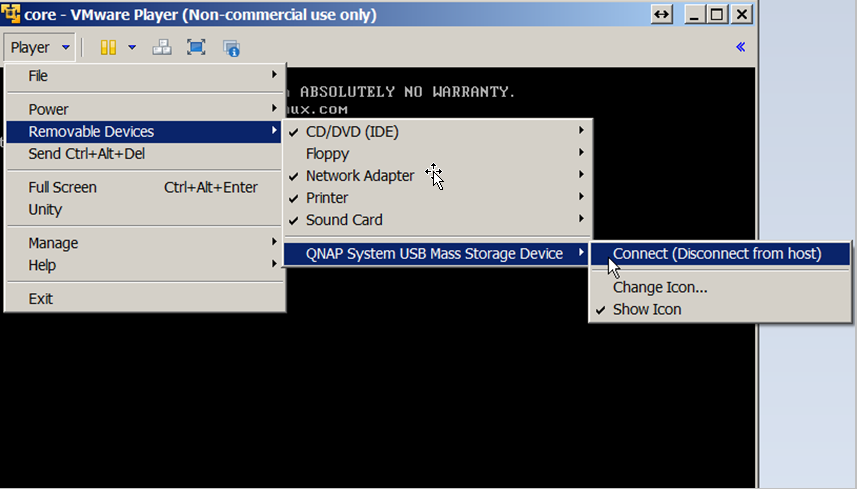Expand the arrow beside the Manage entry
The image size is (857, 489).
(274, 241)
